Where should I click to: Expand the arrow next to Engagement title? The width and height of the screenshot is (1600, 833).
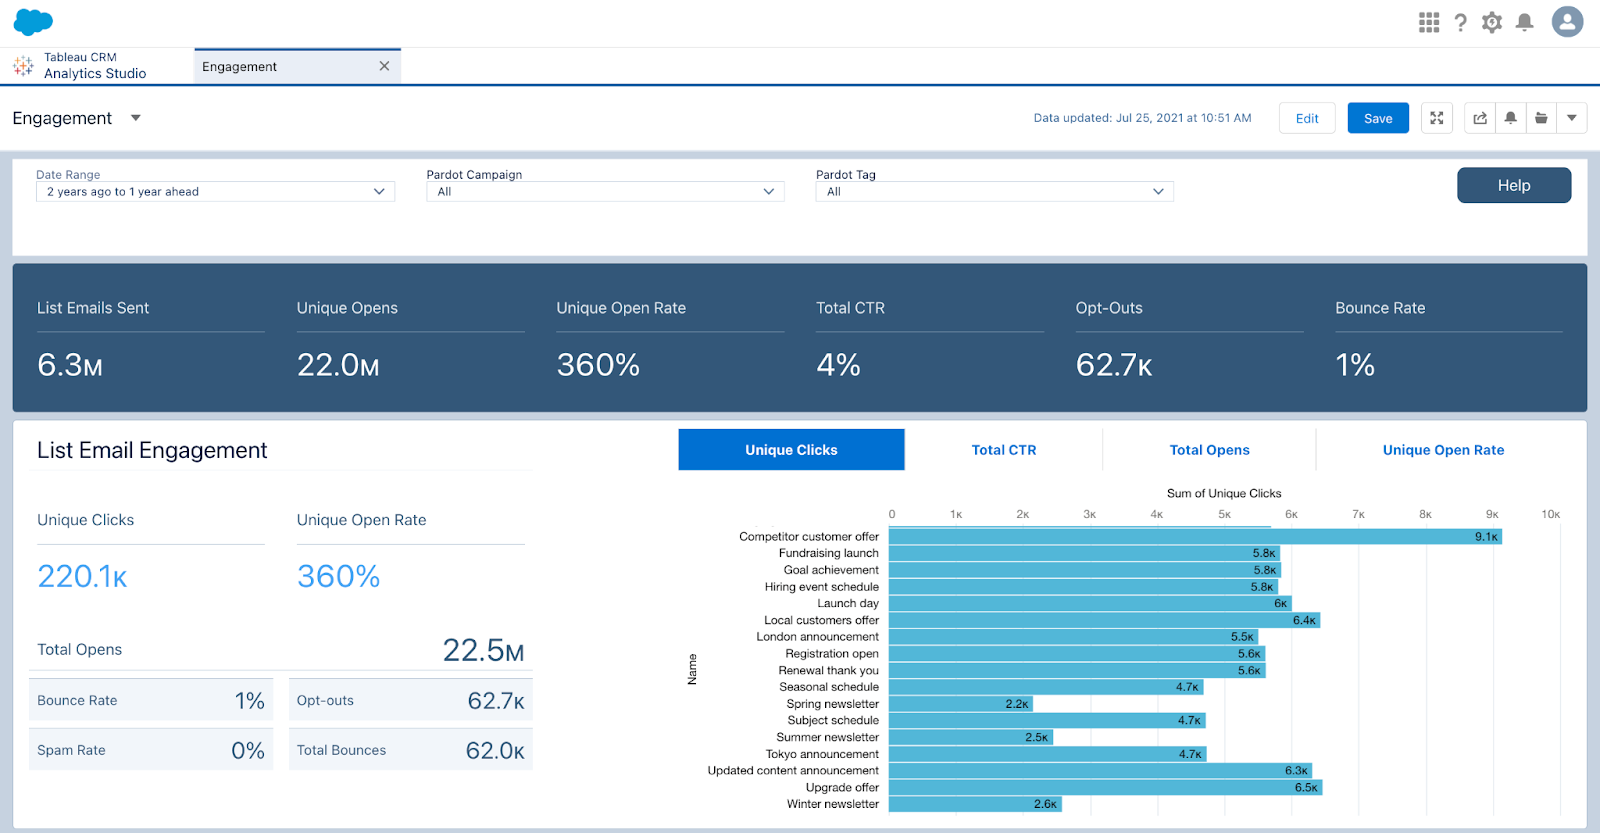[x=136, y=118]
